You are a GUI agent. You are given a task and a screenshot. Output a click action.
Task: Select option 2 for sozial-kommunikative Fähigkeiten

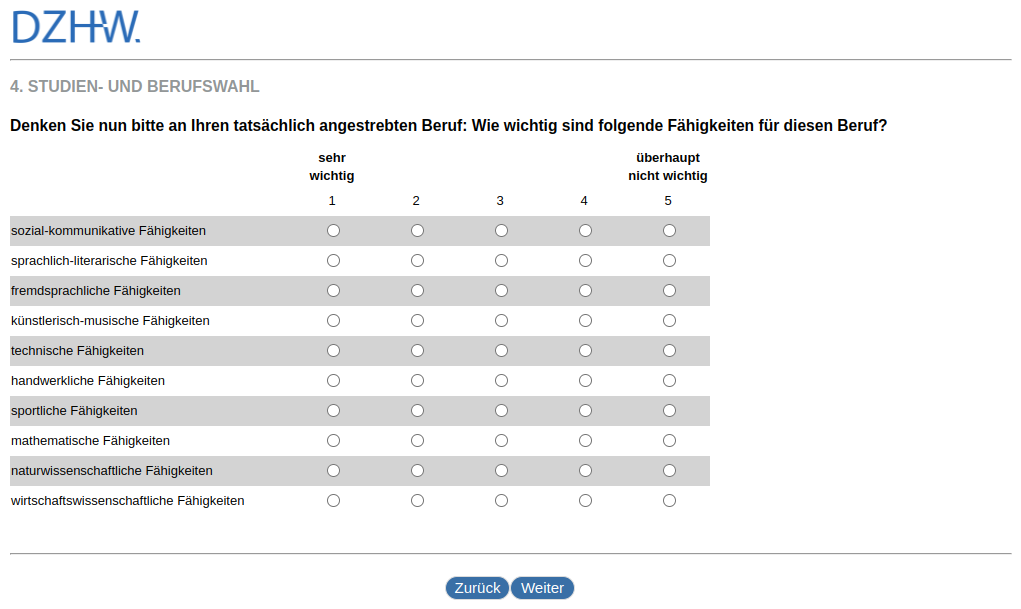[x=417, y=231]
